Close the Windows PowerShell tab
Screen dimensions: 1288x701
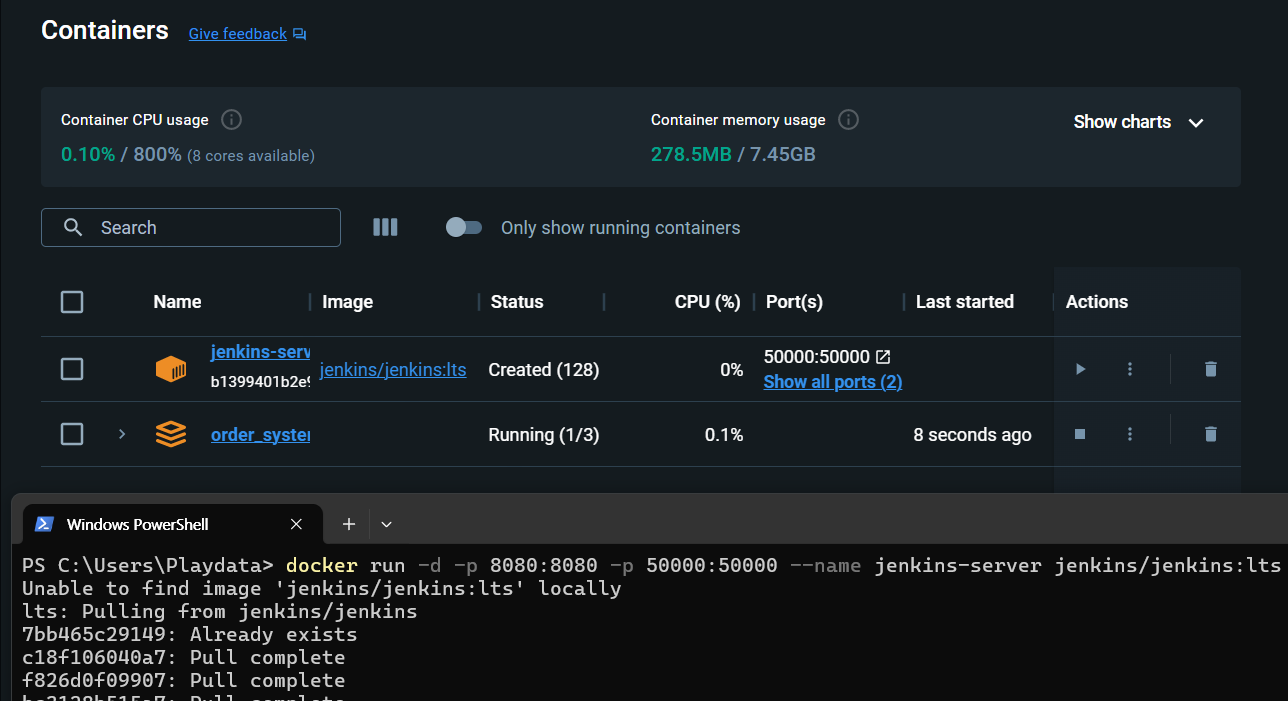(x=296, y=524)
